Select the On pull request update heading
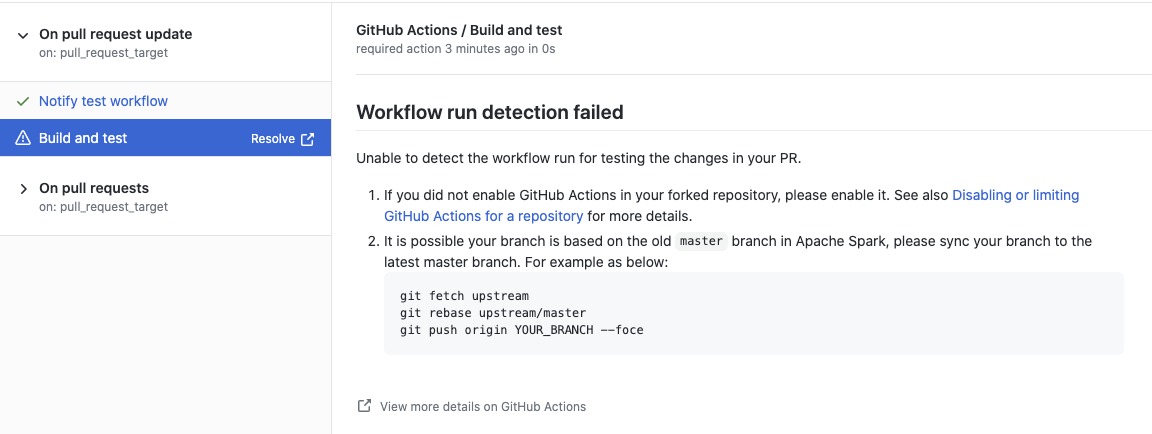The image size is (1152, 434). [115, 34]
